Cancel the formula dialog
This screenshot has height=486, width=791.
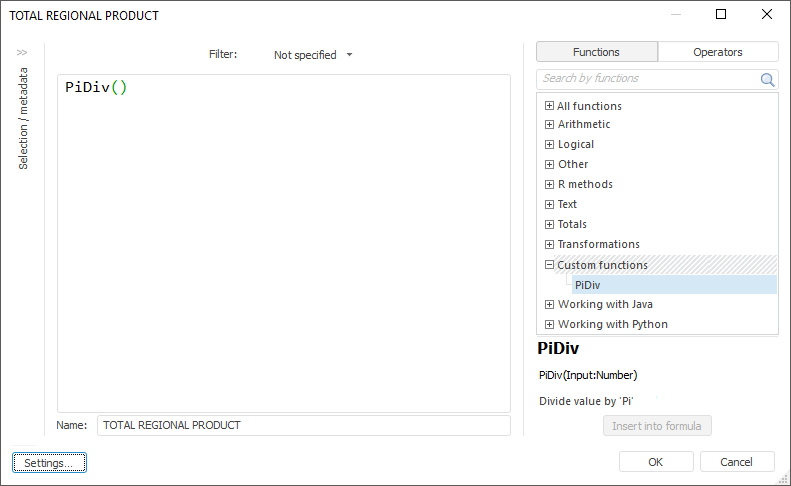click(737, 462)
